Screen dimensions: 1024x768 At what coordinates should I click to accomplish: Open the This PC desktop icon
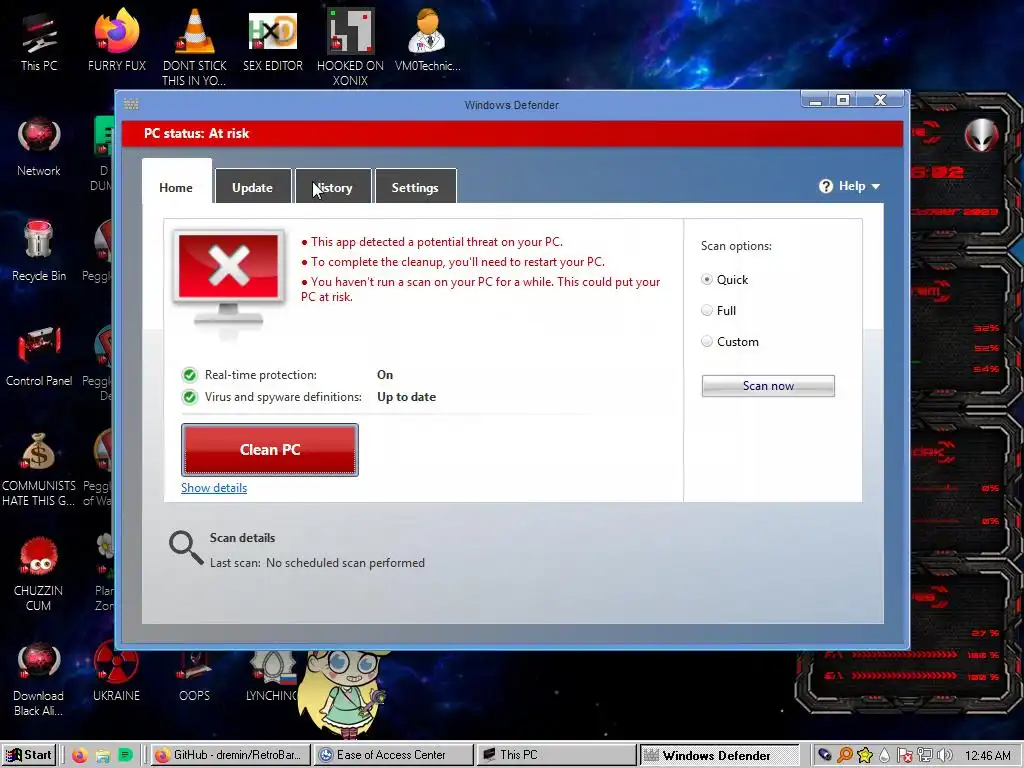point(39,41)
